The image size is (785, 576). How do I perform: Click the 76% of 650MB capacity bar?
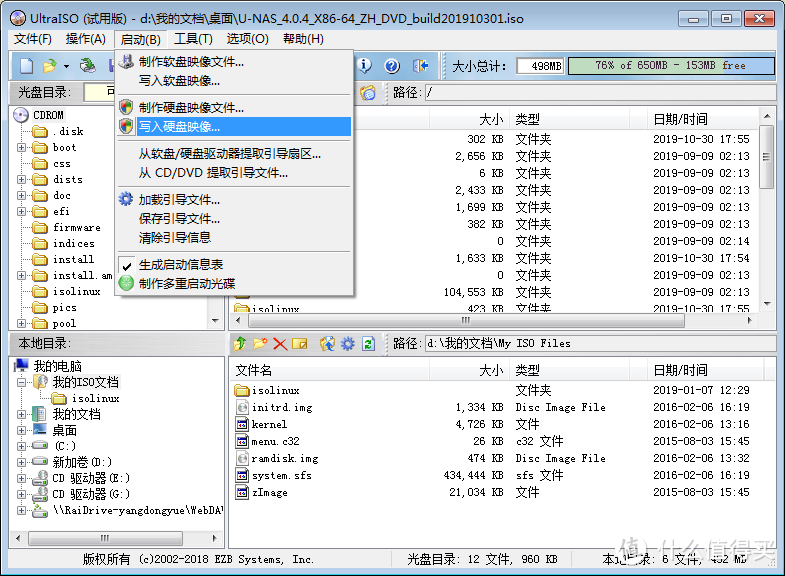click(x=671, y=66)
